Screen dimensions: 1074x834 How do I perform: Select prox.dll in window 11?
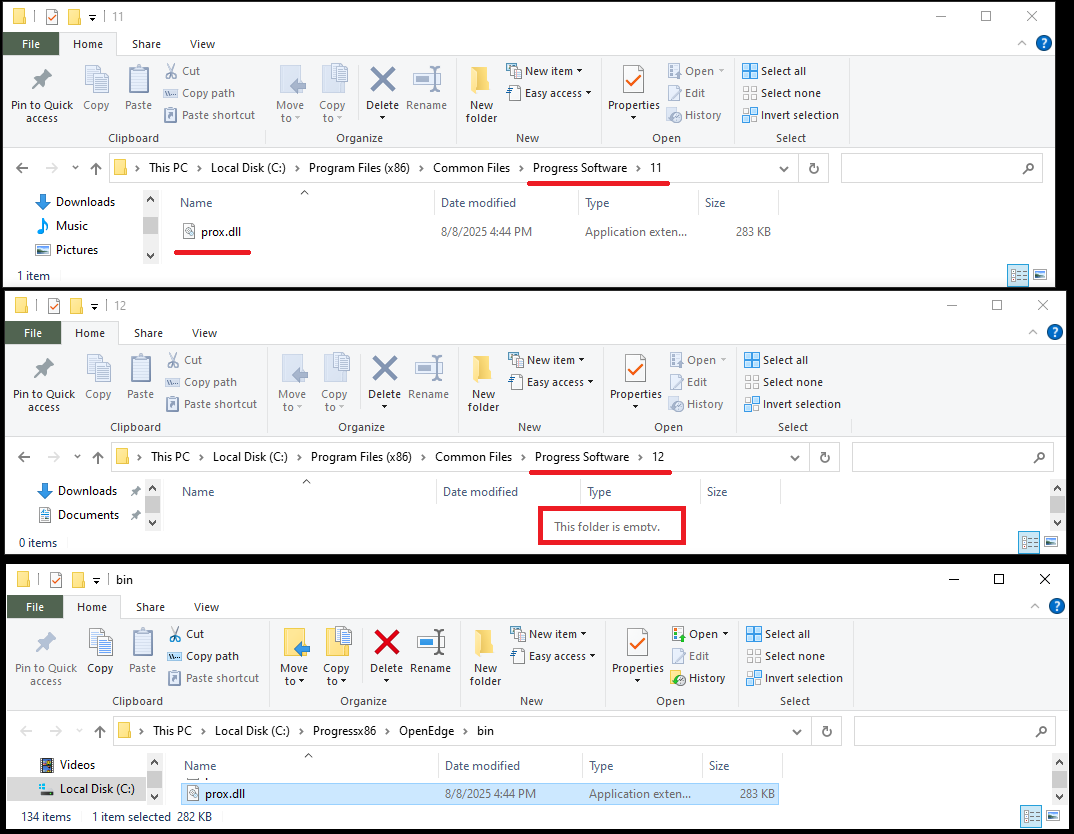(221, 232)
